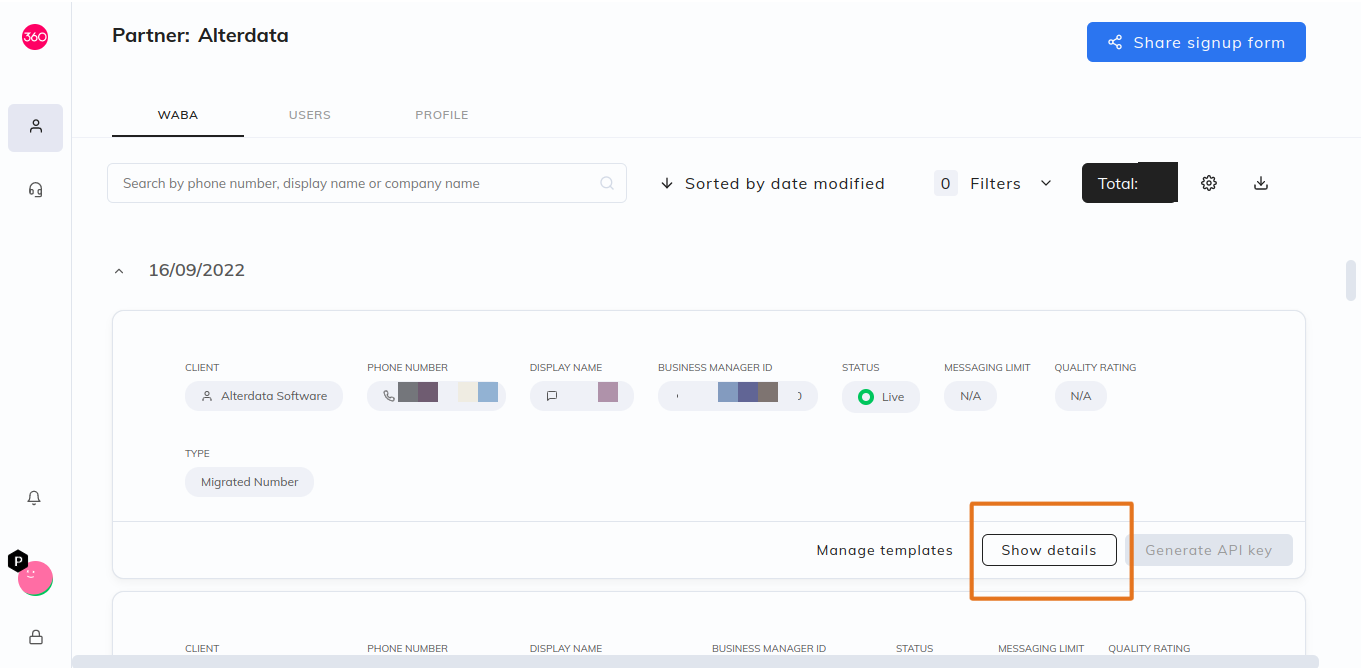The image size is (1363, 668).
Task: Open the headset support icon
Action: [x=35, y=190]
